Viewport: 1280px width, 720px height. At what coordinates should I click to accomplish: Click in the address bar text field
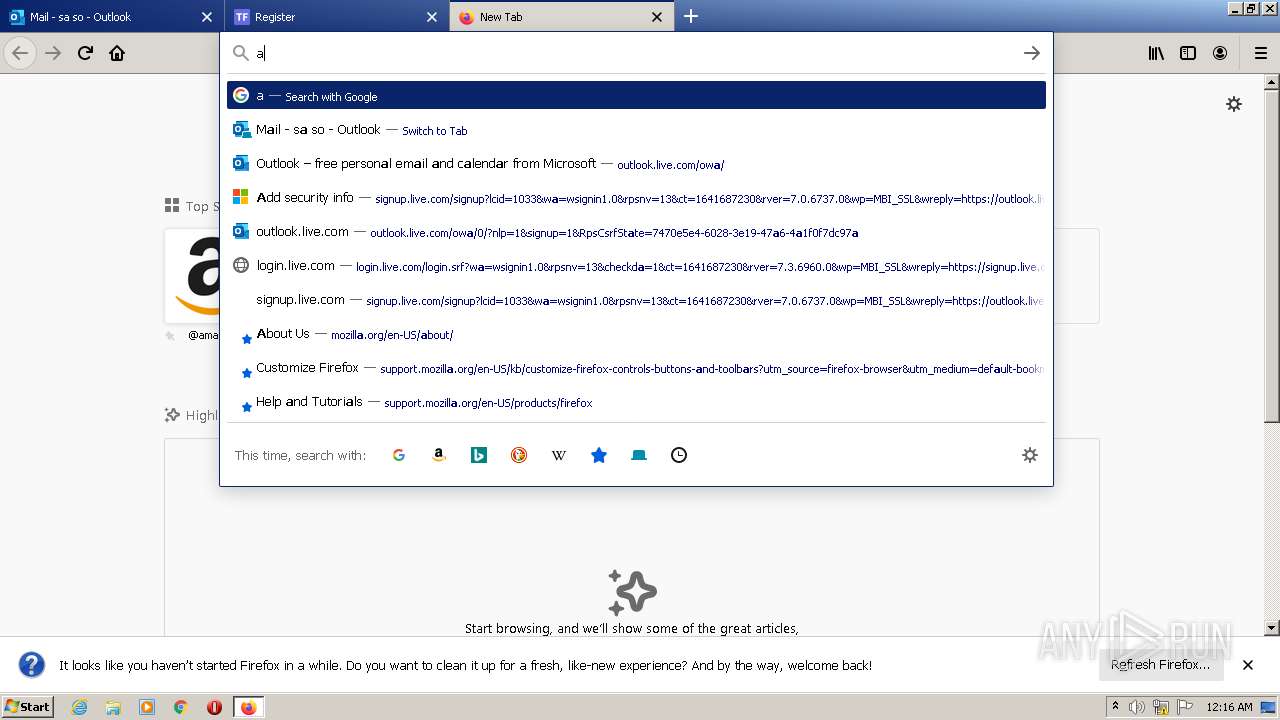[x=635, y=53]
